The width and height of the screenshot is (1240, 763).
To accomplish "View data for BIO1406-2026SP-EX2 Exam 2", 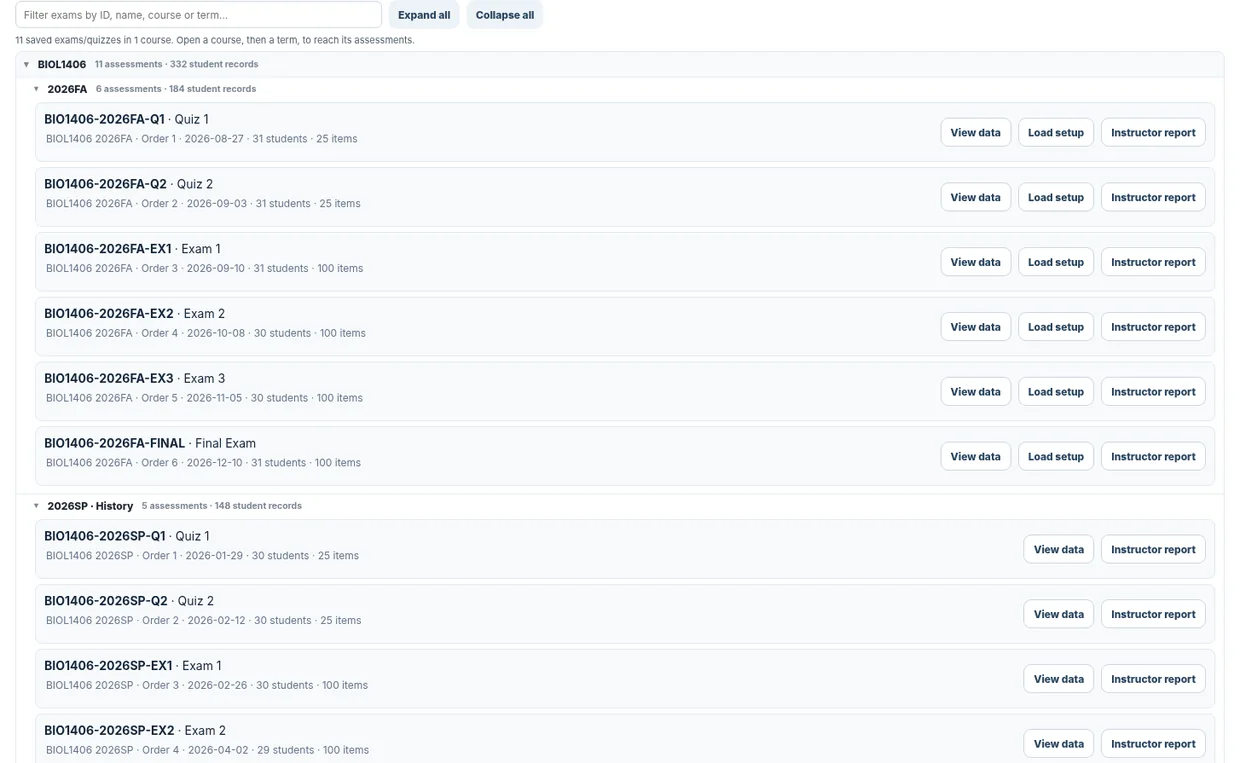I will [x=1059, y=744].
